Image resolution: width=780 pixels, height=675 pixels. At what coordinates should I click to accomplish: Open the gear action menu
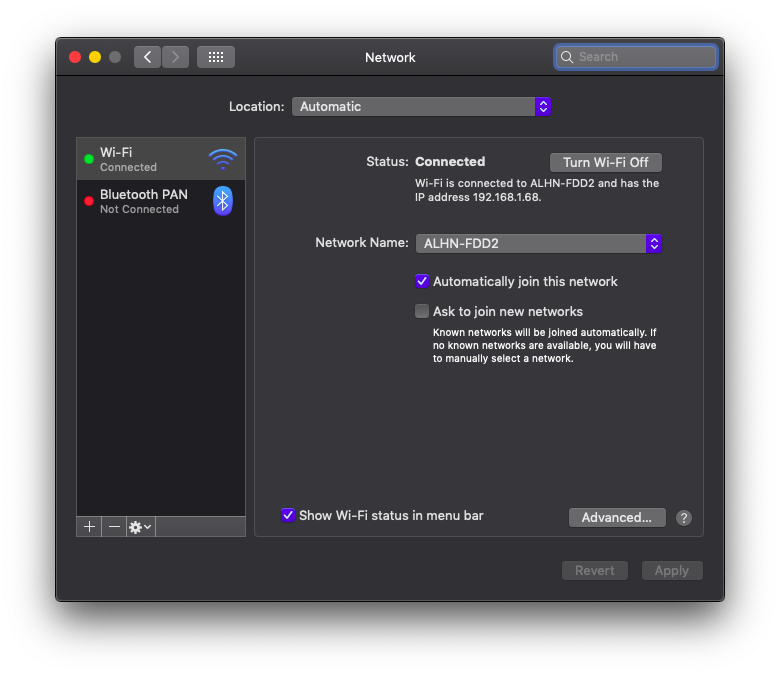click(140, 526)
